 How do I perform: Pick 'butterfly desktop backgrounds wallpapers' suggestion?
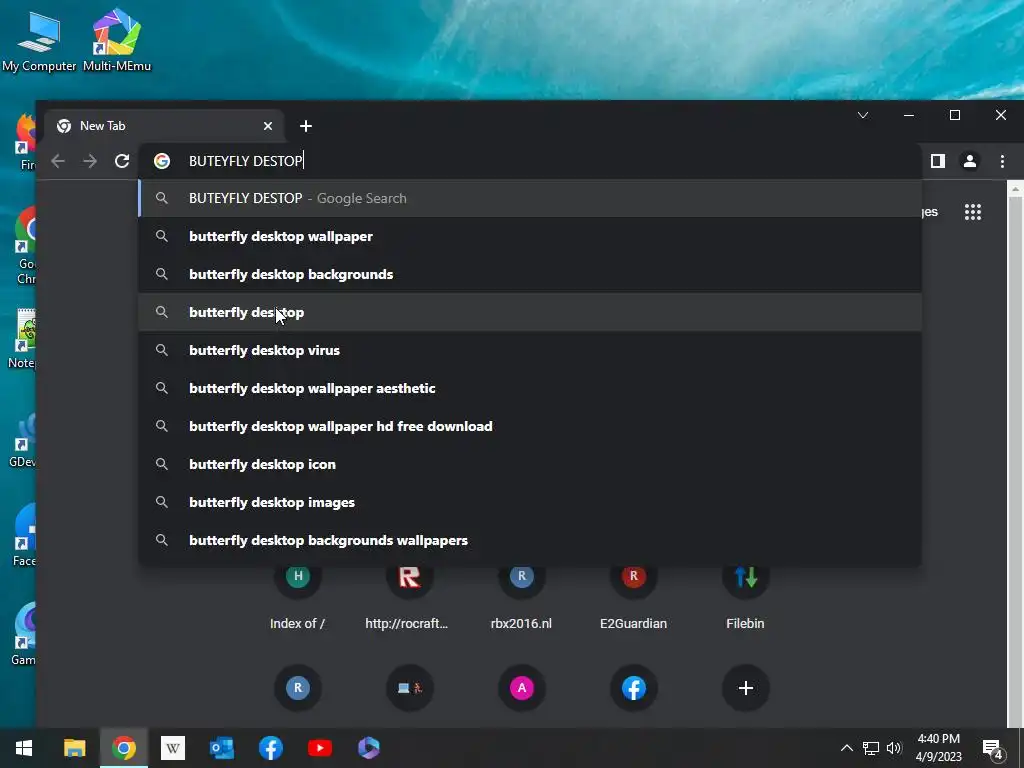coord(530,540)
